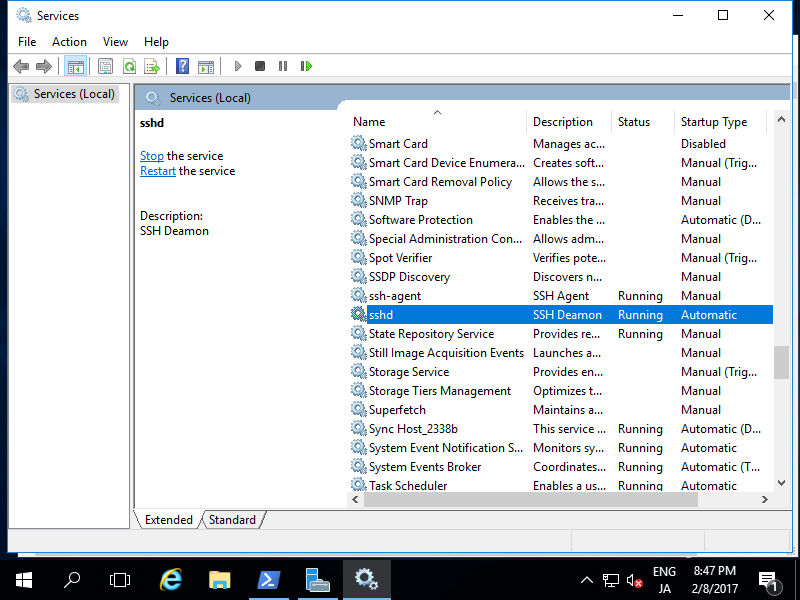Viewport: 800px width, 600px height.
Task: Select the Services (Local) tree node
Action: pos(65,94)
